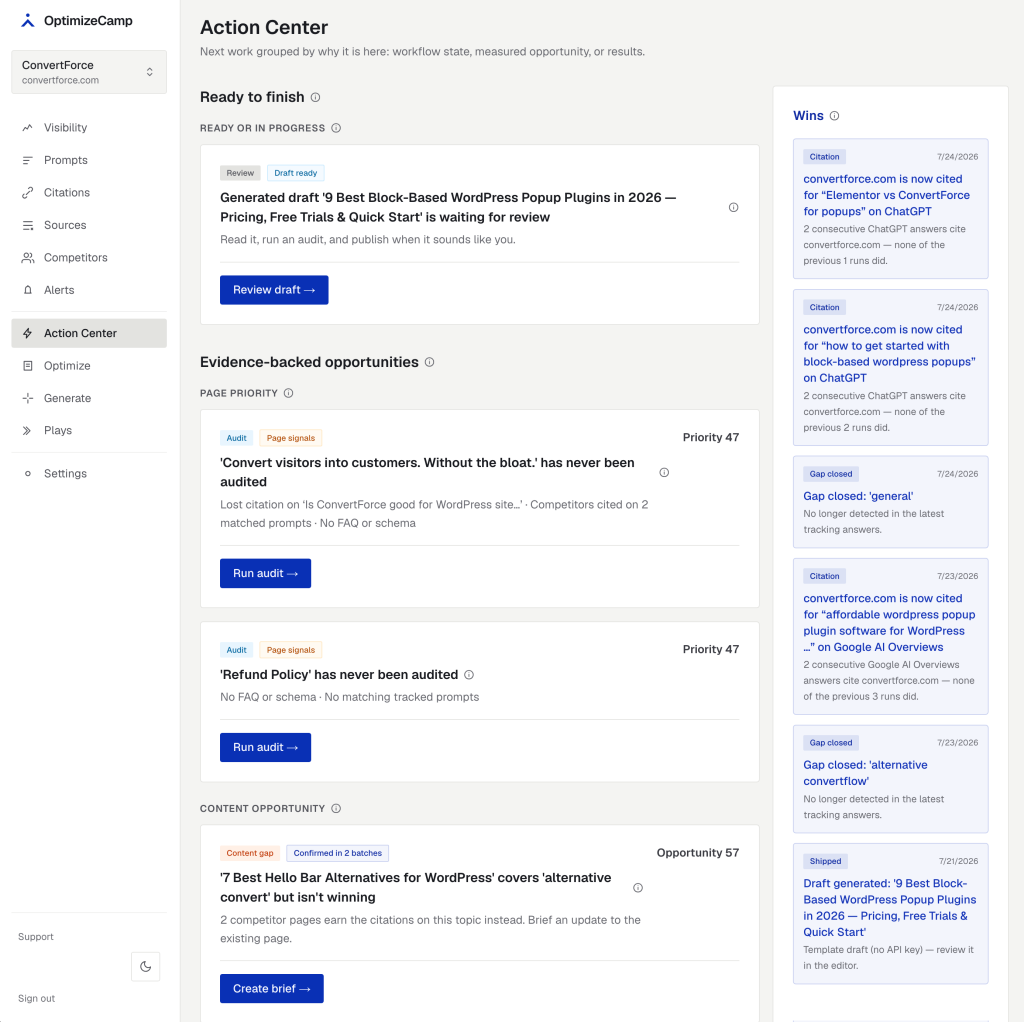Open win about 'Elementor vs ConvertForce' citation

(891, 209)
